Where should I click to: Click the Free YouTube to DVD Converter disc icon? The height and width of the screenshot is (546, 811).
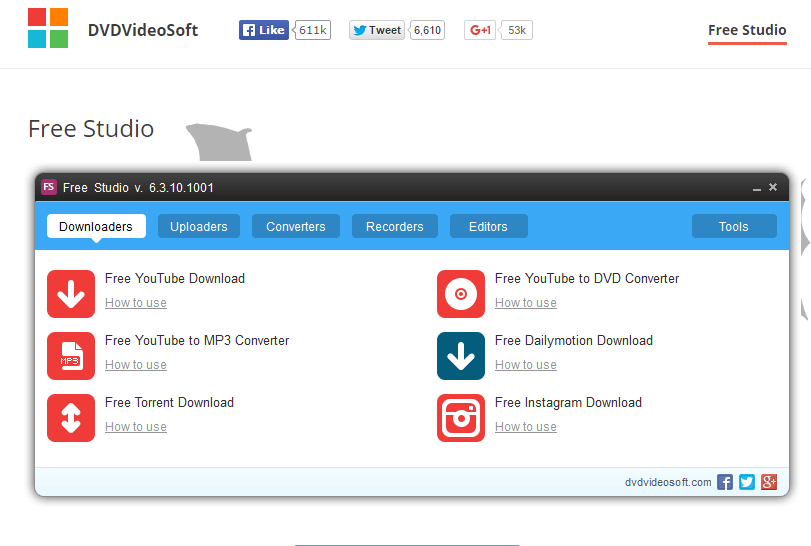click(461, 294)
